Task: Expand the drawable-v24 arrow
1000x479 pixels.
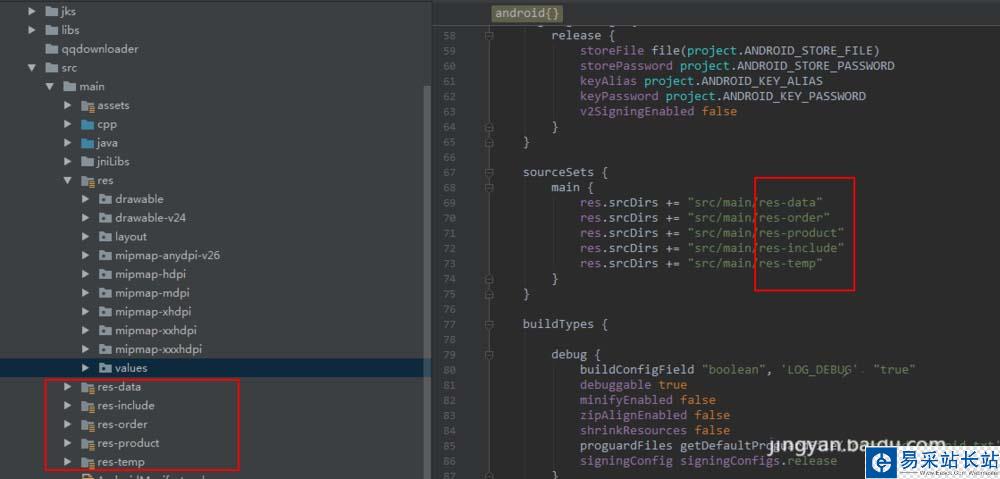Action: pyautogui.click(x=85, y=218)
